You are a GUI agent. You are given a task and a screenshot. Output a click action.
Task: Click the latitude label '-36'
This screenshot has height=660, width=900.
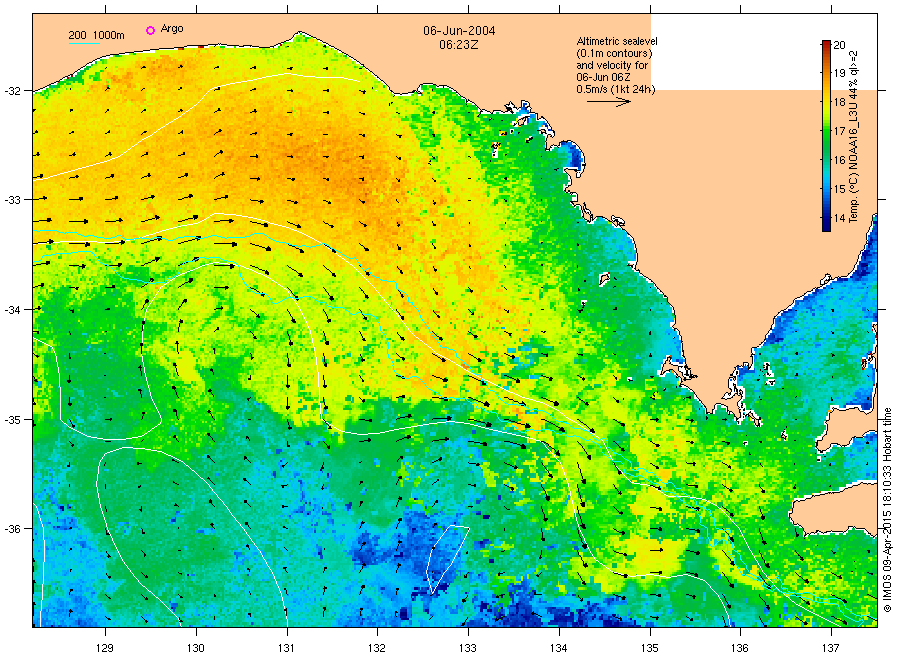[11, 529]
